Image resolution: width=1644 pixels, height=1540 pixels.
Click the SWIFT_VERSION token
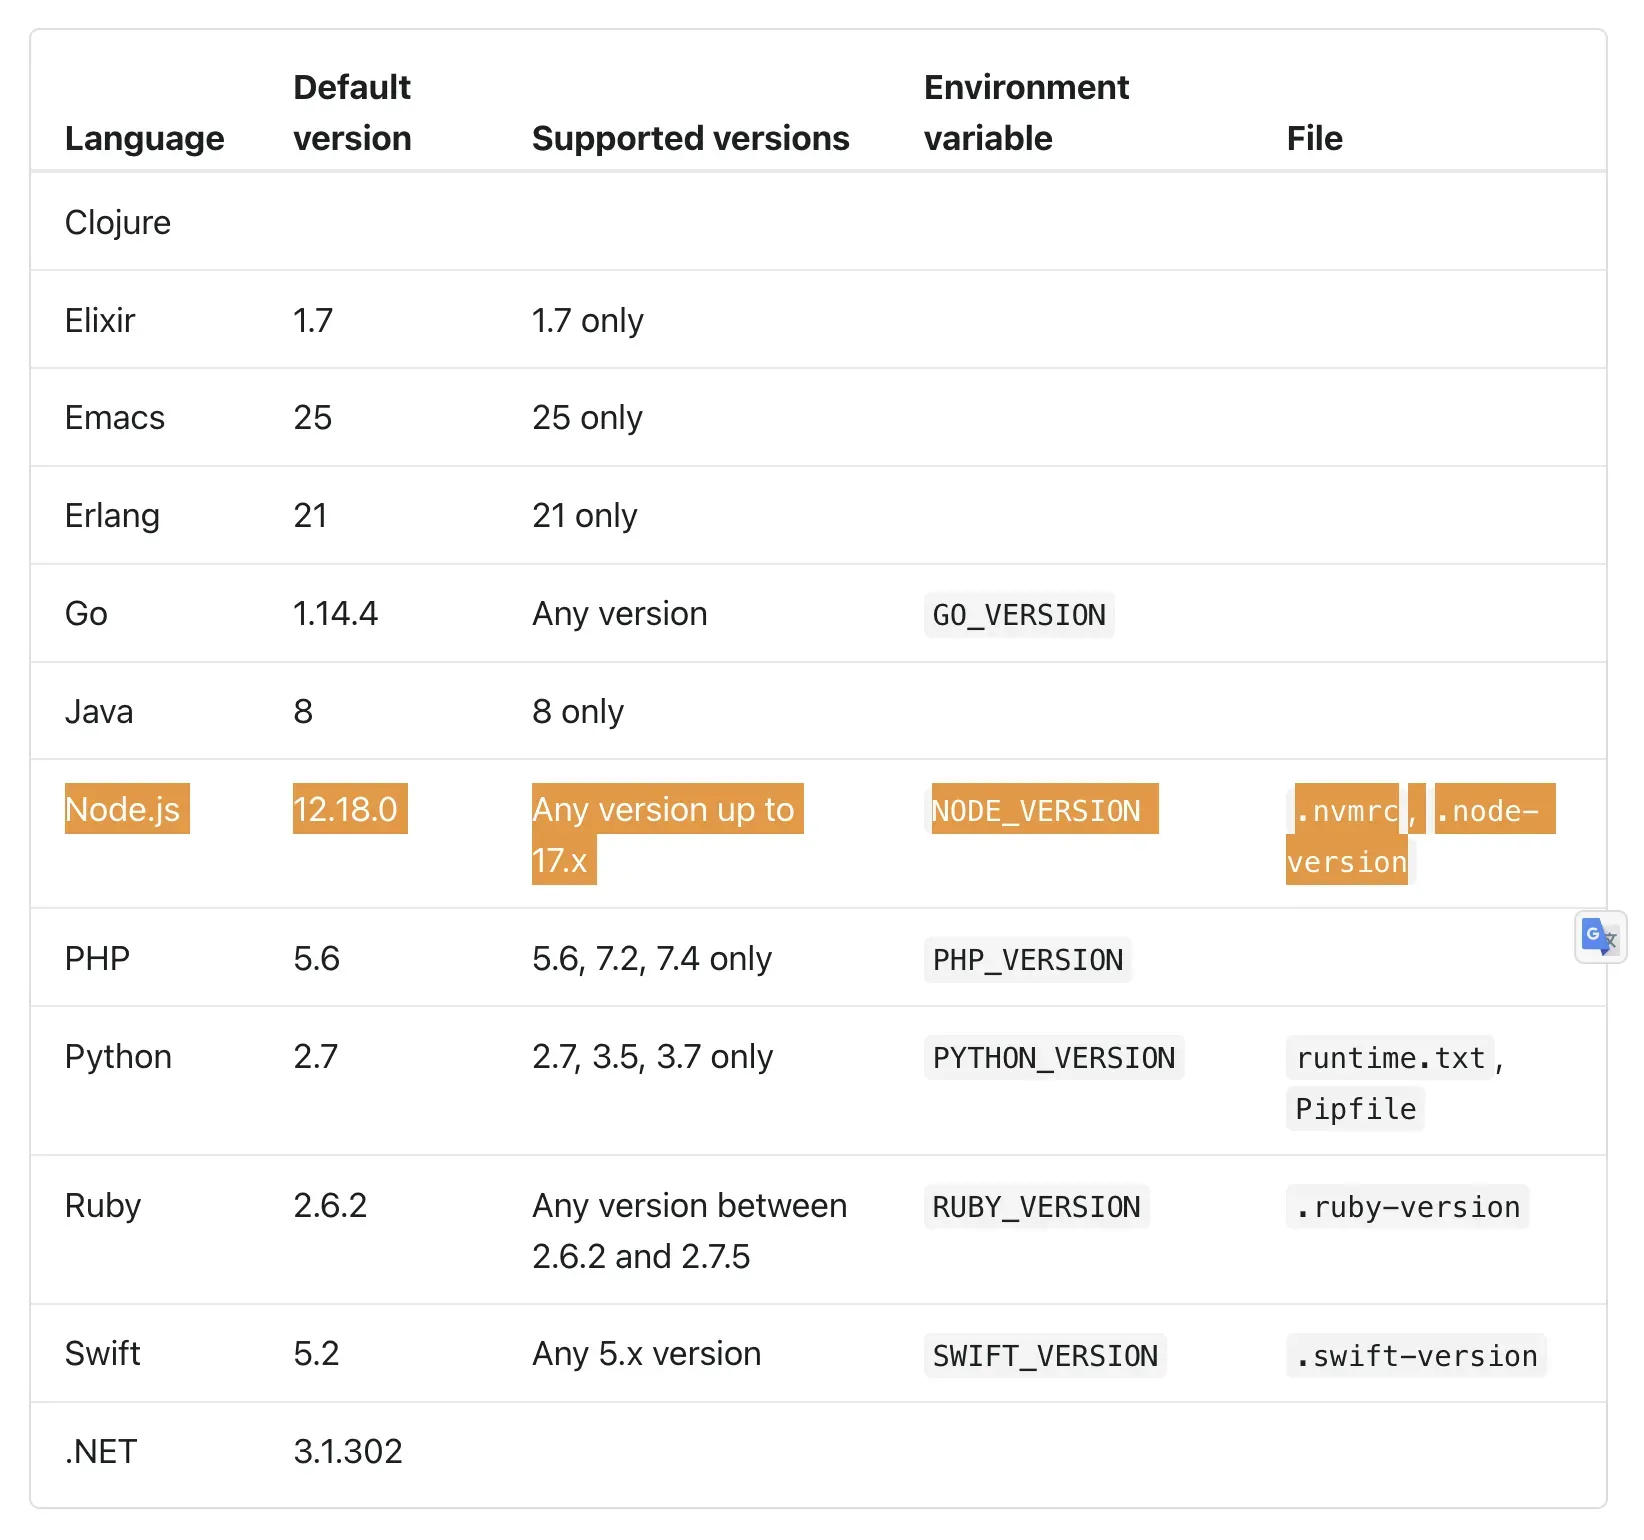pyautogui.click(x=1044, y=1355)
